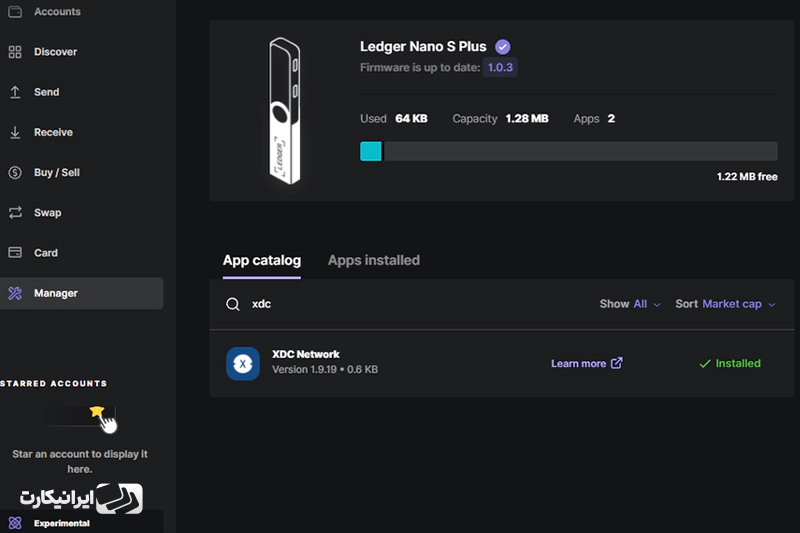The height and width of the screenshot is (533, 800).
Task: Click the external link icon beside Learn more
Action: coord(617,363)
